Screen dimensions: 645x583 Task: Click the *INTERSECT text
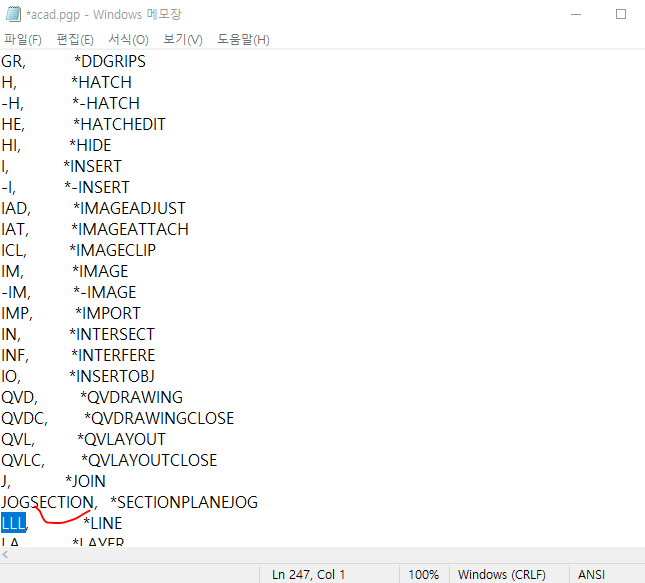pos(112,334)
